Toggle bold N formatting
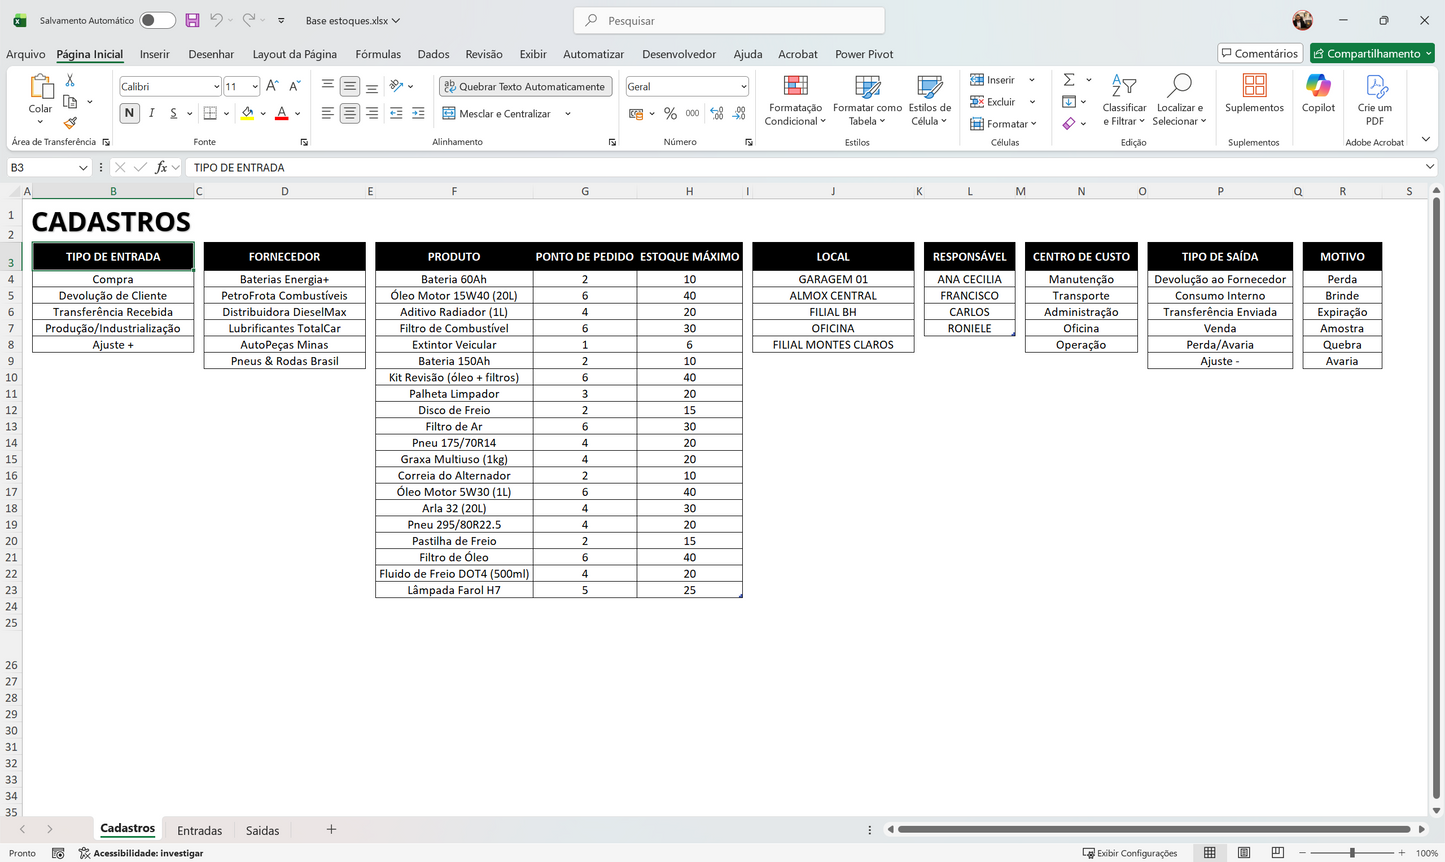The width and height of the screenshot is (1445, 862). 129,114
